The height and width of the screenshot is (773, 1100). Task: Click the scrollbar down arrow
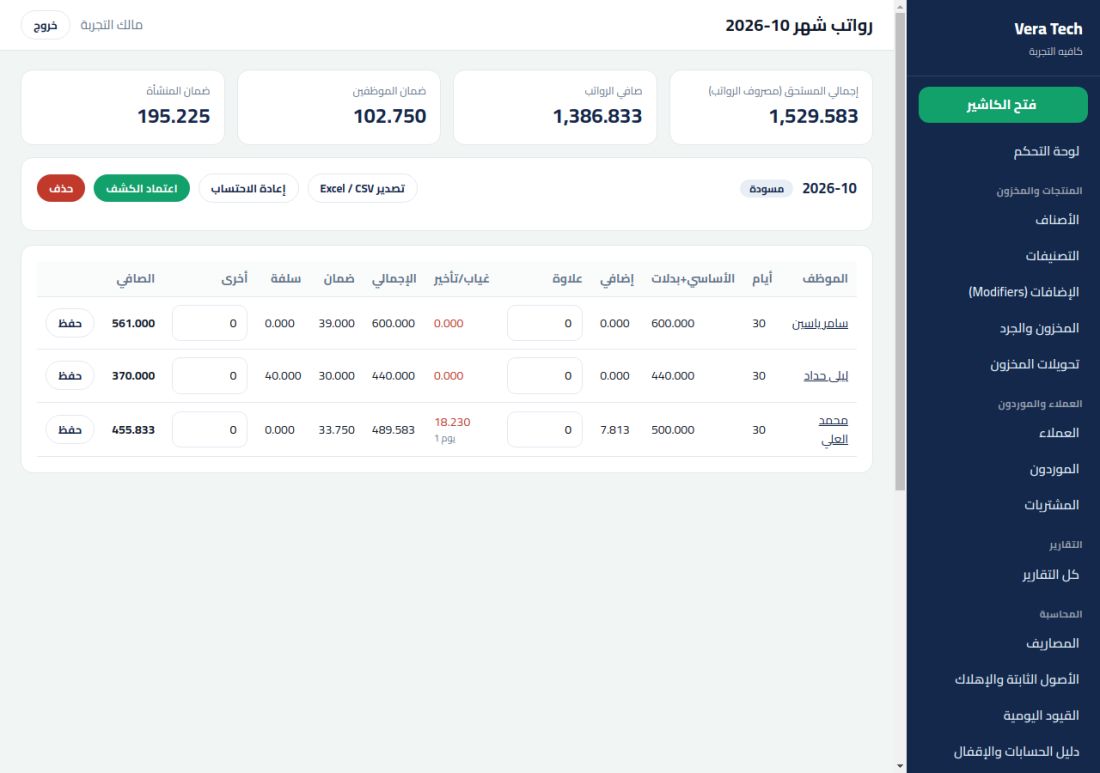(901, 766)
